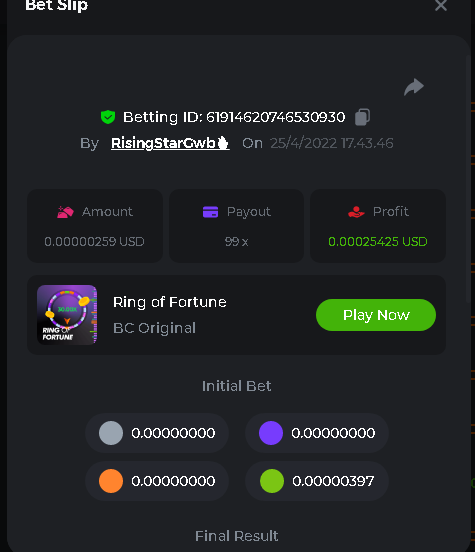Click the green bet value 0.00000397

[333, 481]
